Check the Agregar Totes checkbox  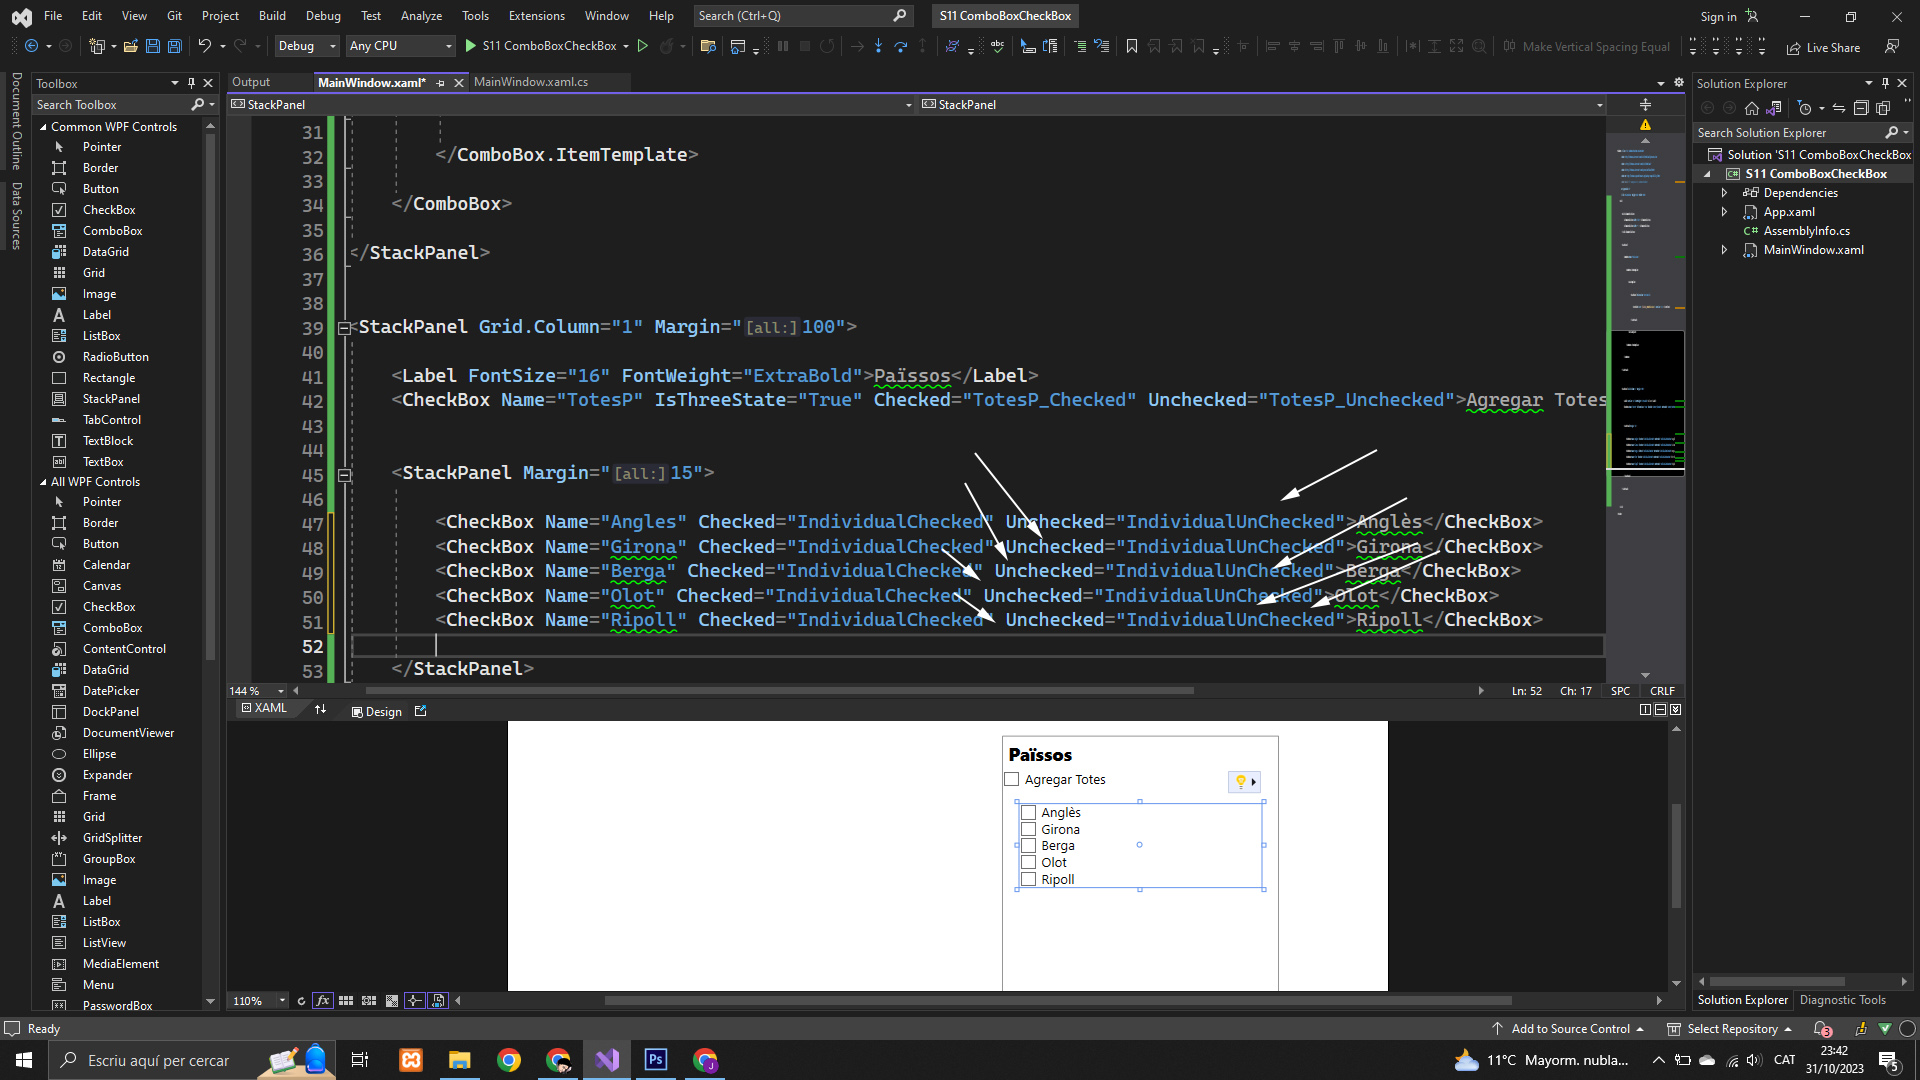tap(1012, 780)
